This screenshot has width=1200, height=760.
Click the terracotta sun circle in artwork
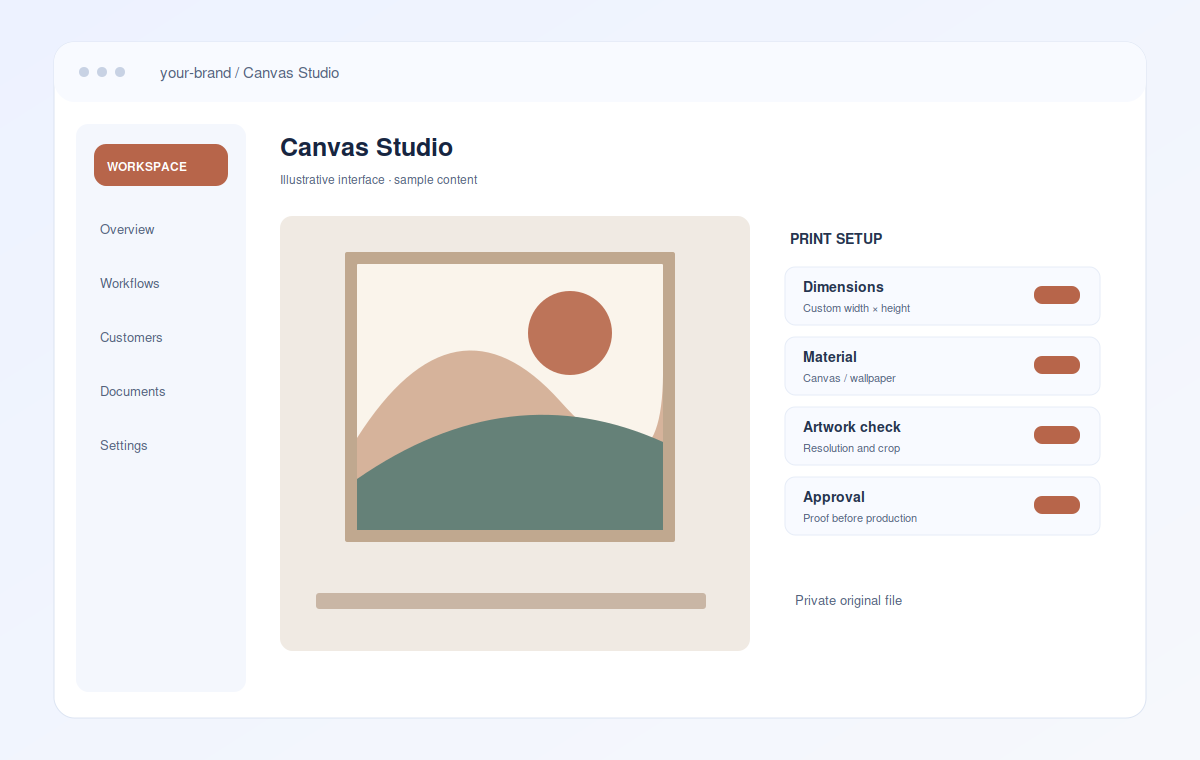click(570, 333)
